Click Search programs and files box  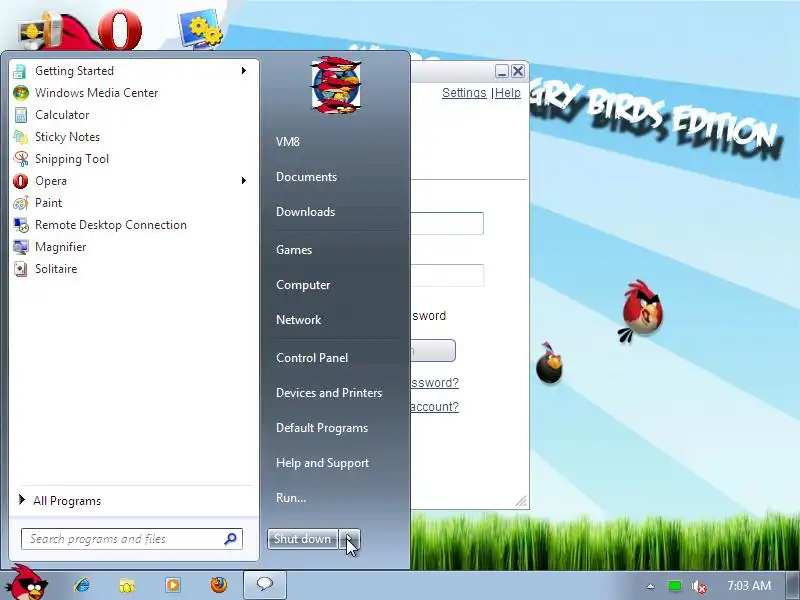coord(132,539)
